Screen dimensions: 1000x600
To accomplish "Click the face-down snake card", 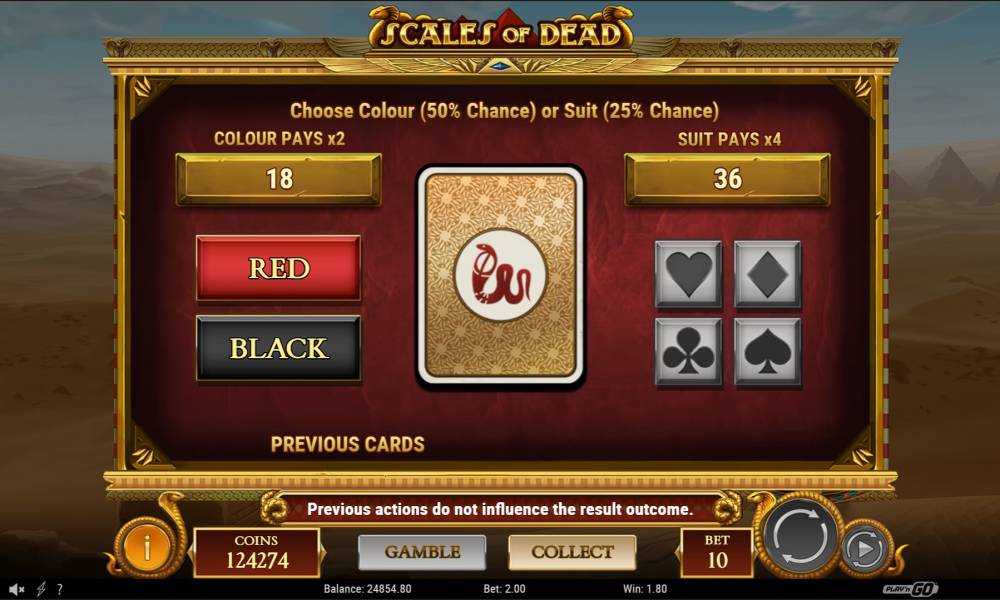I will (x=501, y=275).
